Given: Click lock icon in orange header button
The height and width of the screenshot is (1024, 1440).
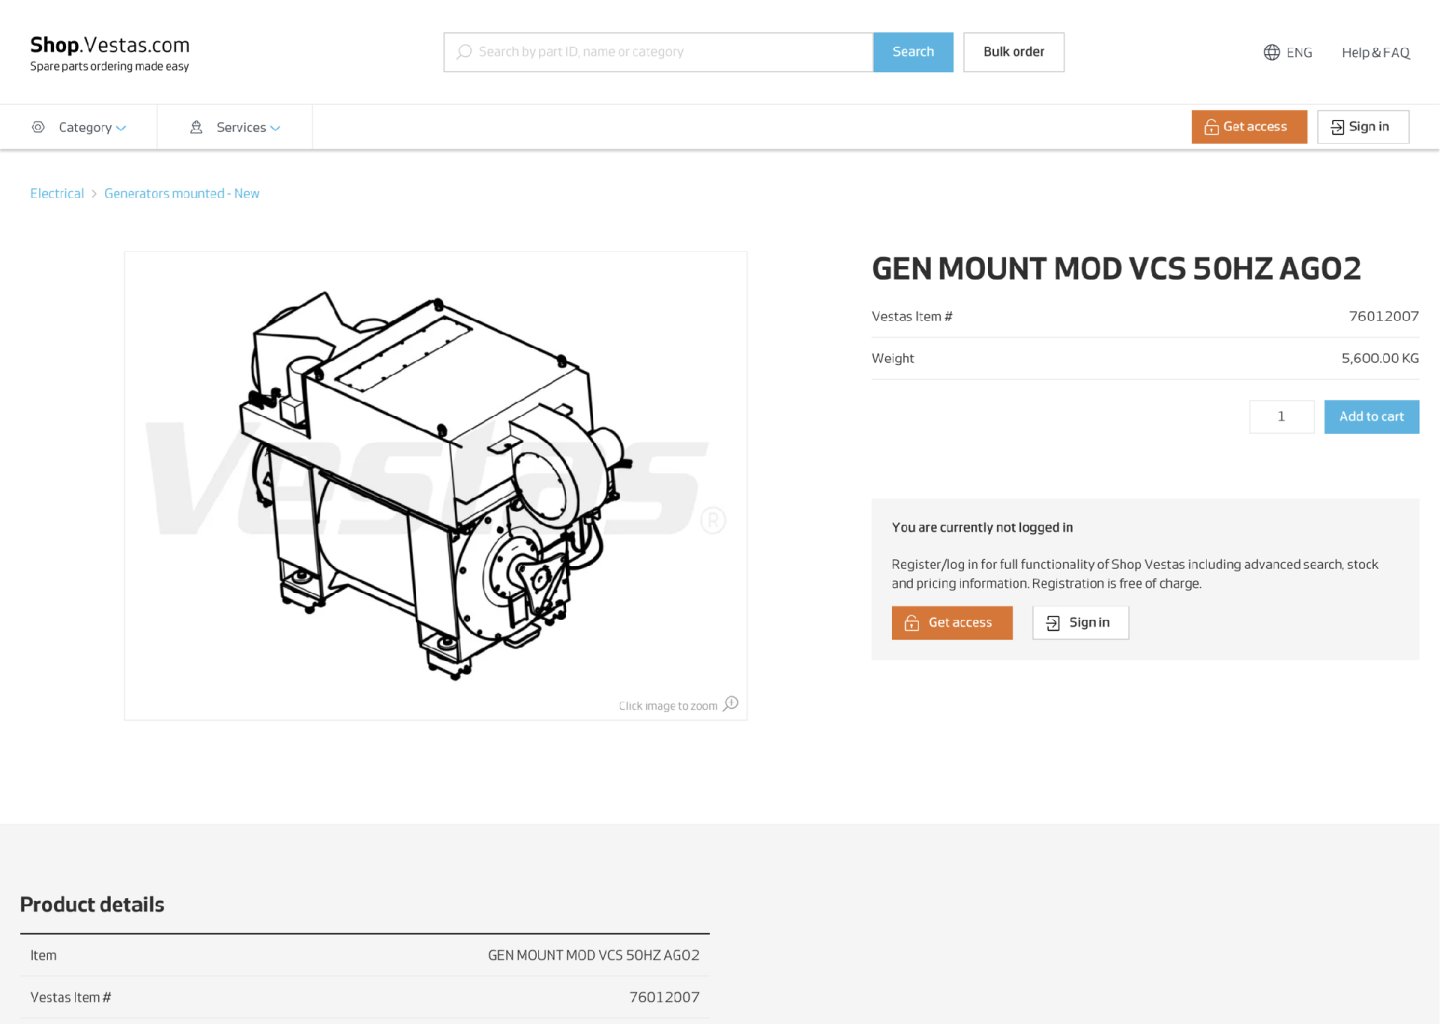Looking at the screenshot, I should pos(1211,127).
